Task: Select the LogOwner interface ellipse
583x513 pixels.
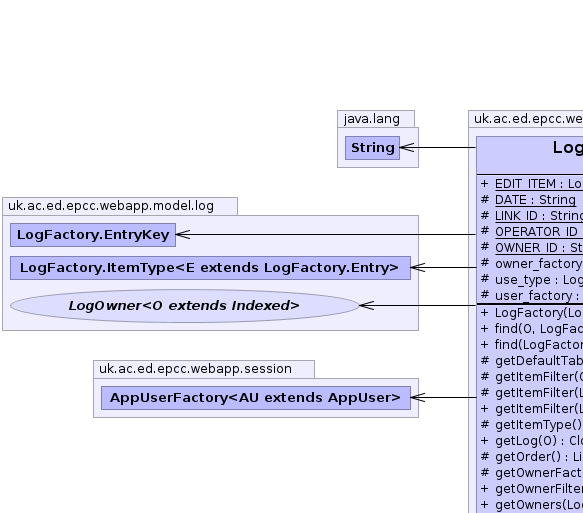Action: tap(184, 306)
